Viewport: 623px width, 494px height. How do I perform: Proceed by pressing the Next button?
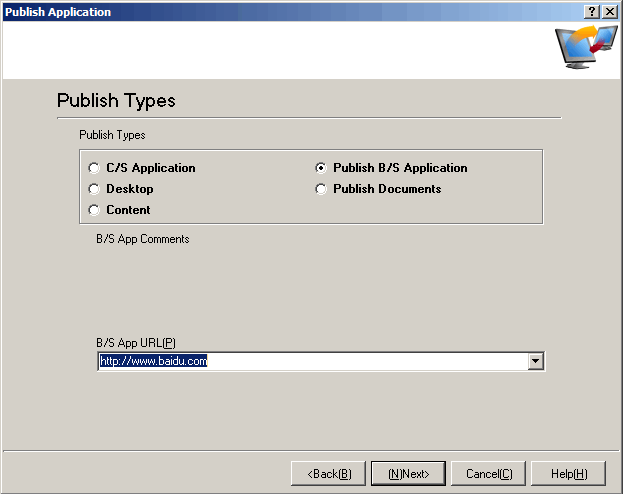pyautogui.click(x=408, y=473)
